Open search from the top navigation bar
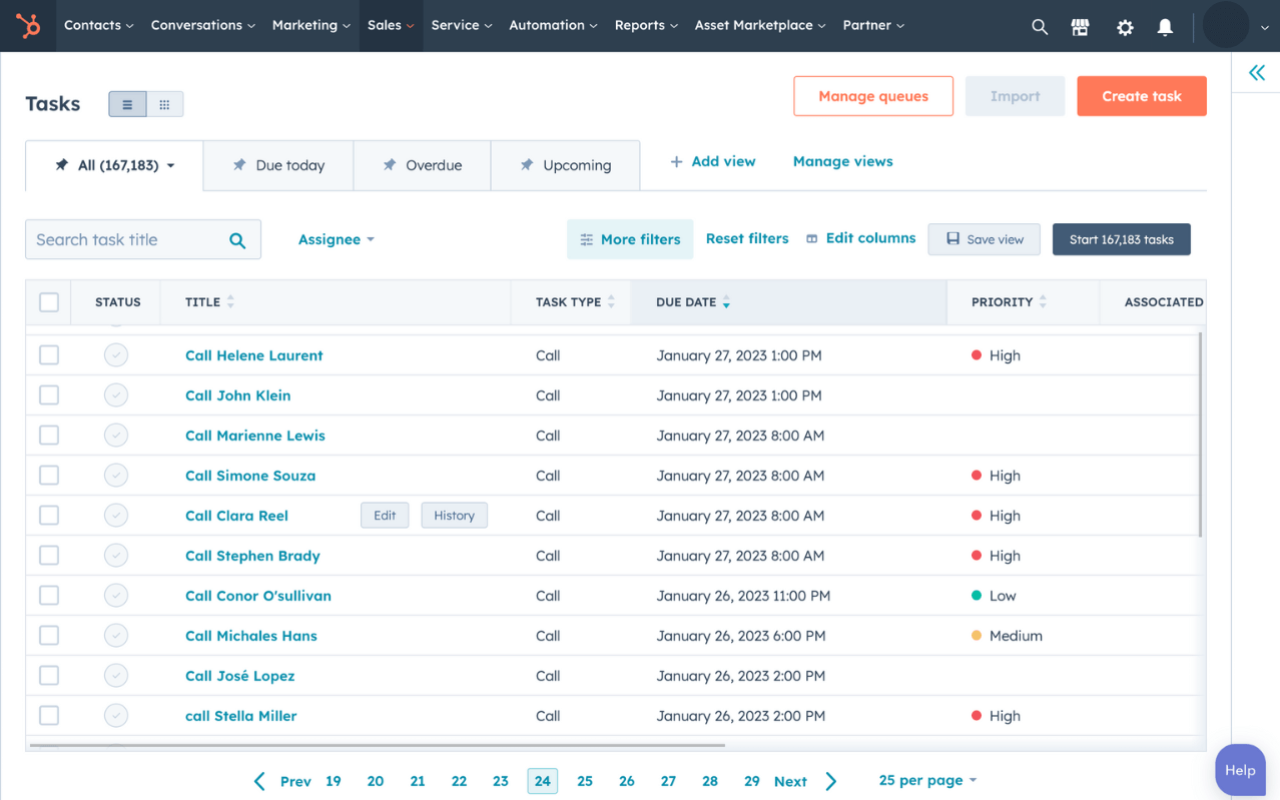 (1039, 26)
